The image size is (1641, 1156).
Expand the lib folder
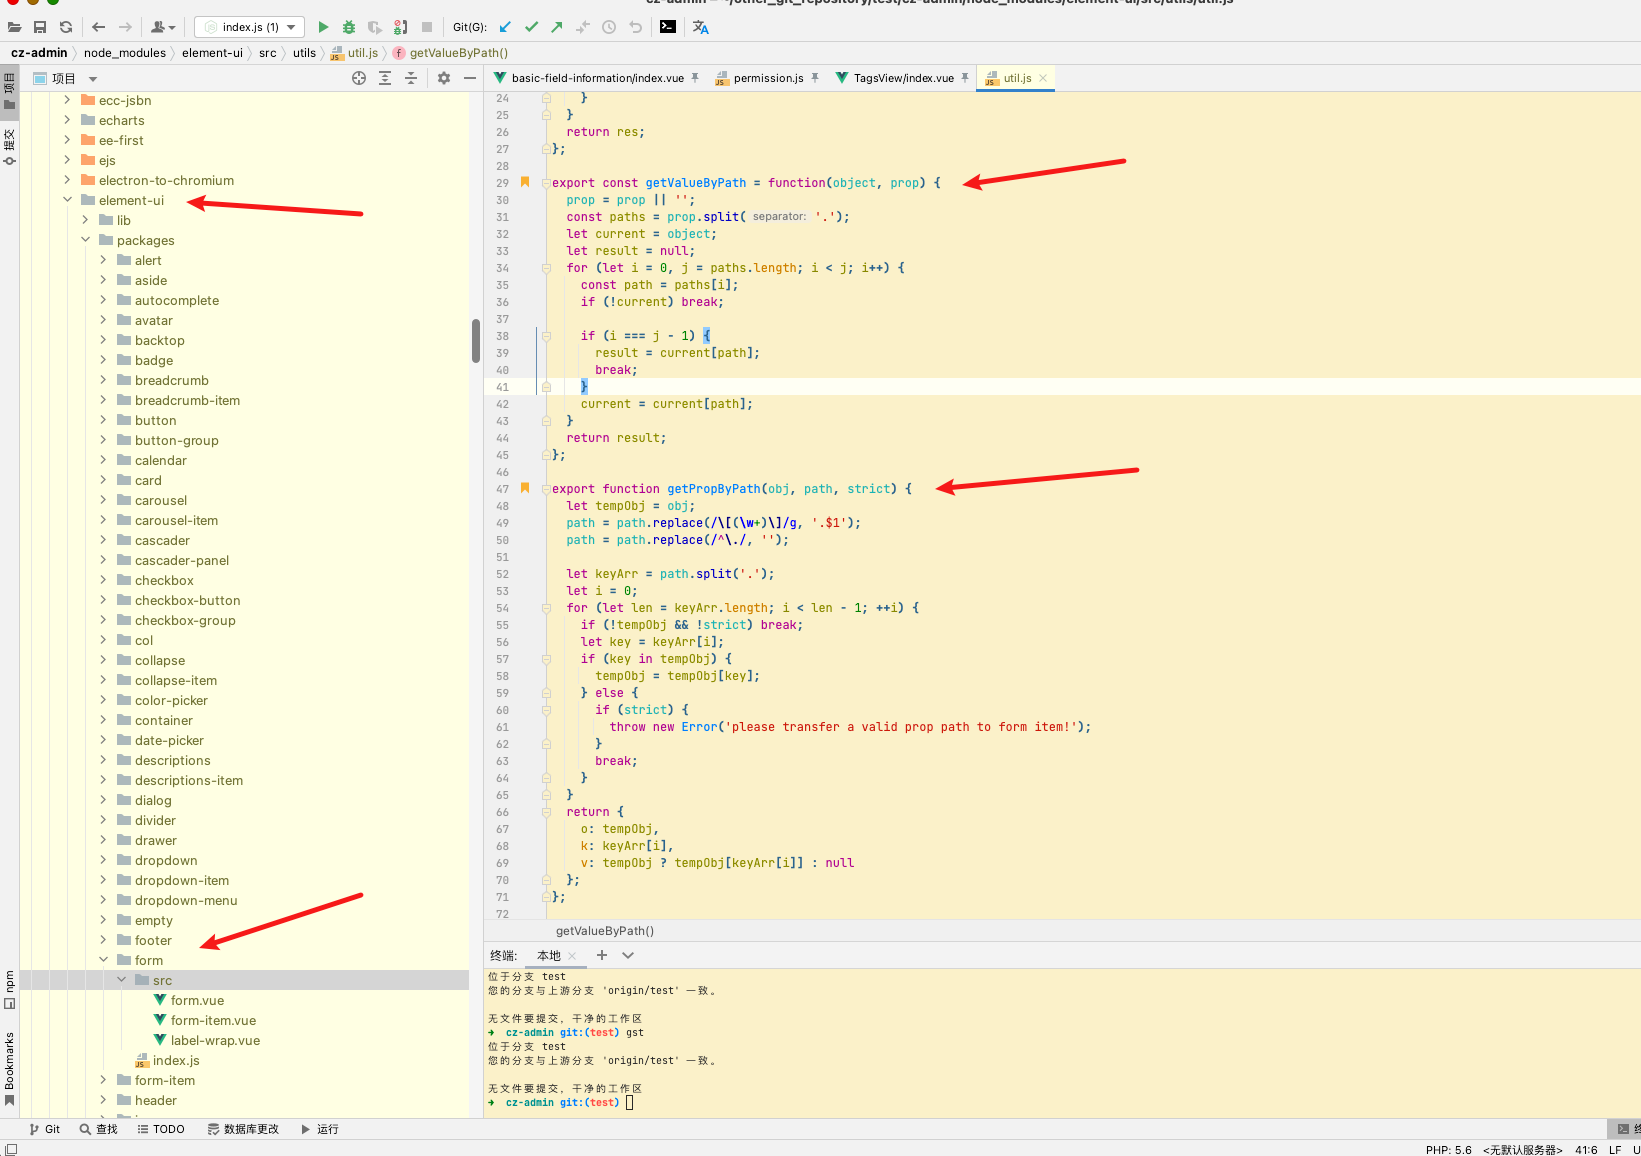(x=86, y=220)
